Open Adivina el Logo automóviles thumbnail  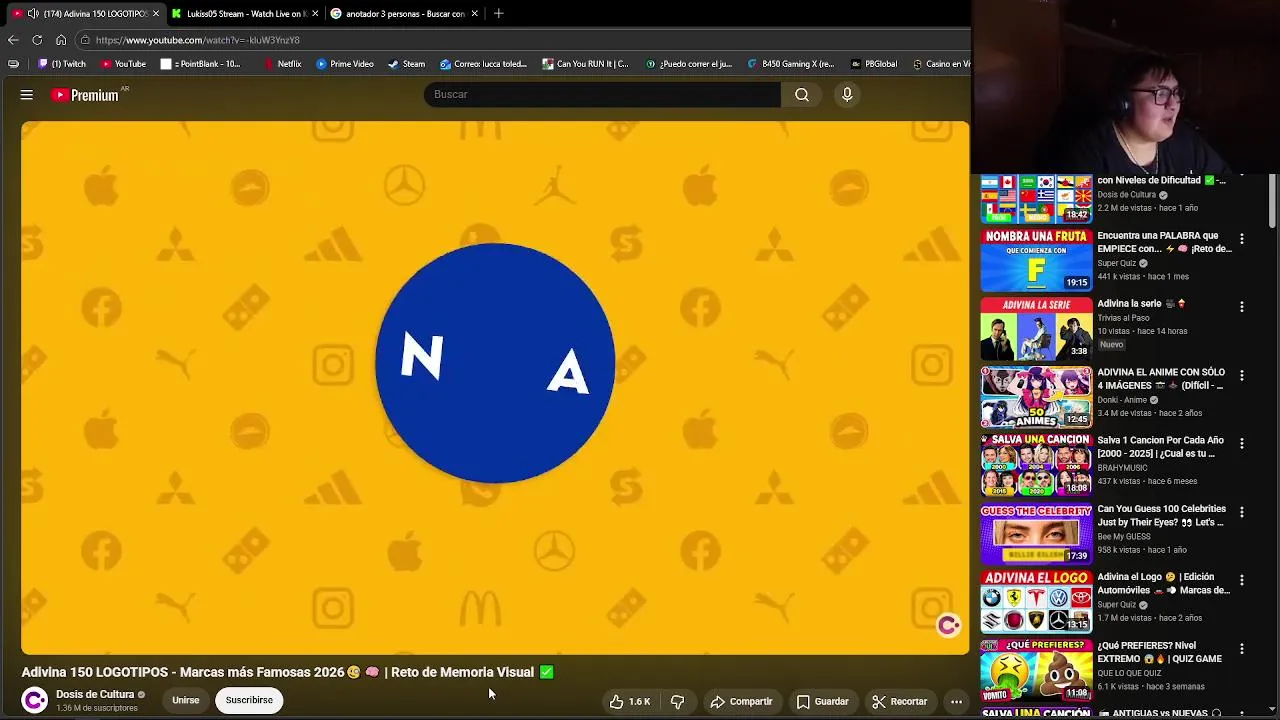tap(1036, 602)
